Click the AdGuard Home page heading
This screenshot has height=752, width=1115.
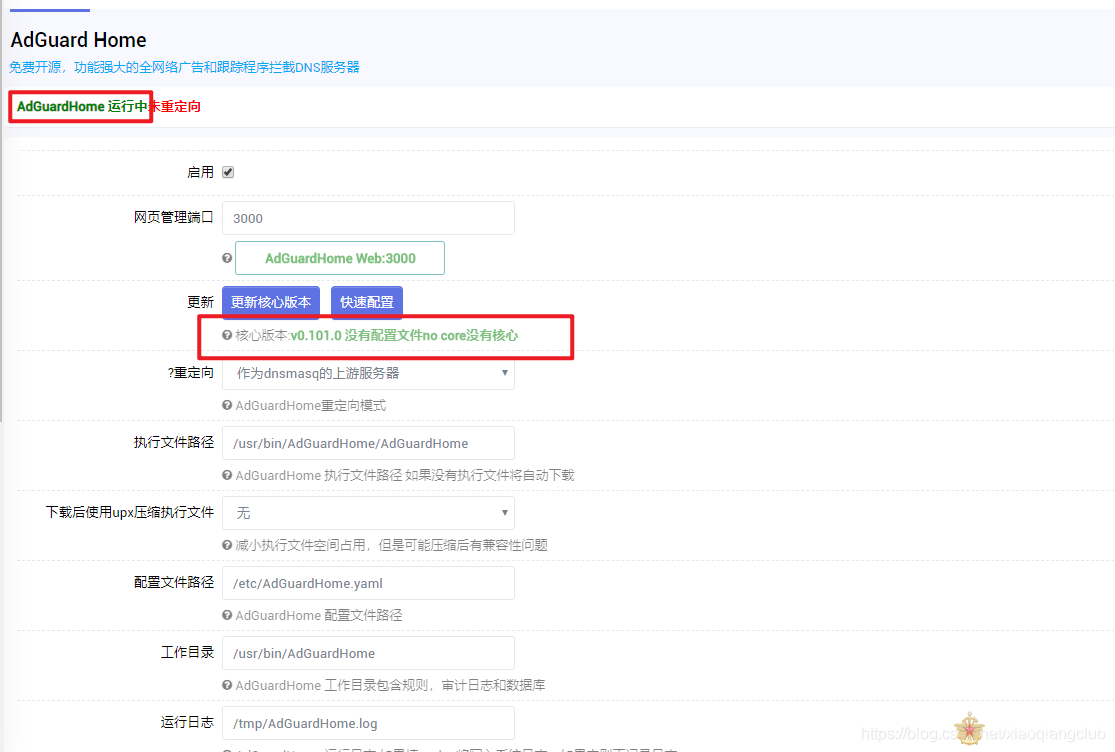click(78, 40)
